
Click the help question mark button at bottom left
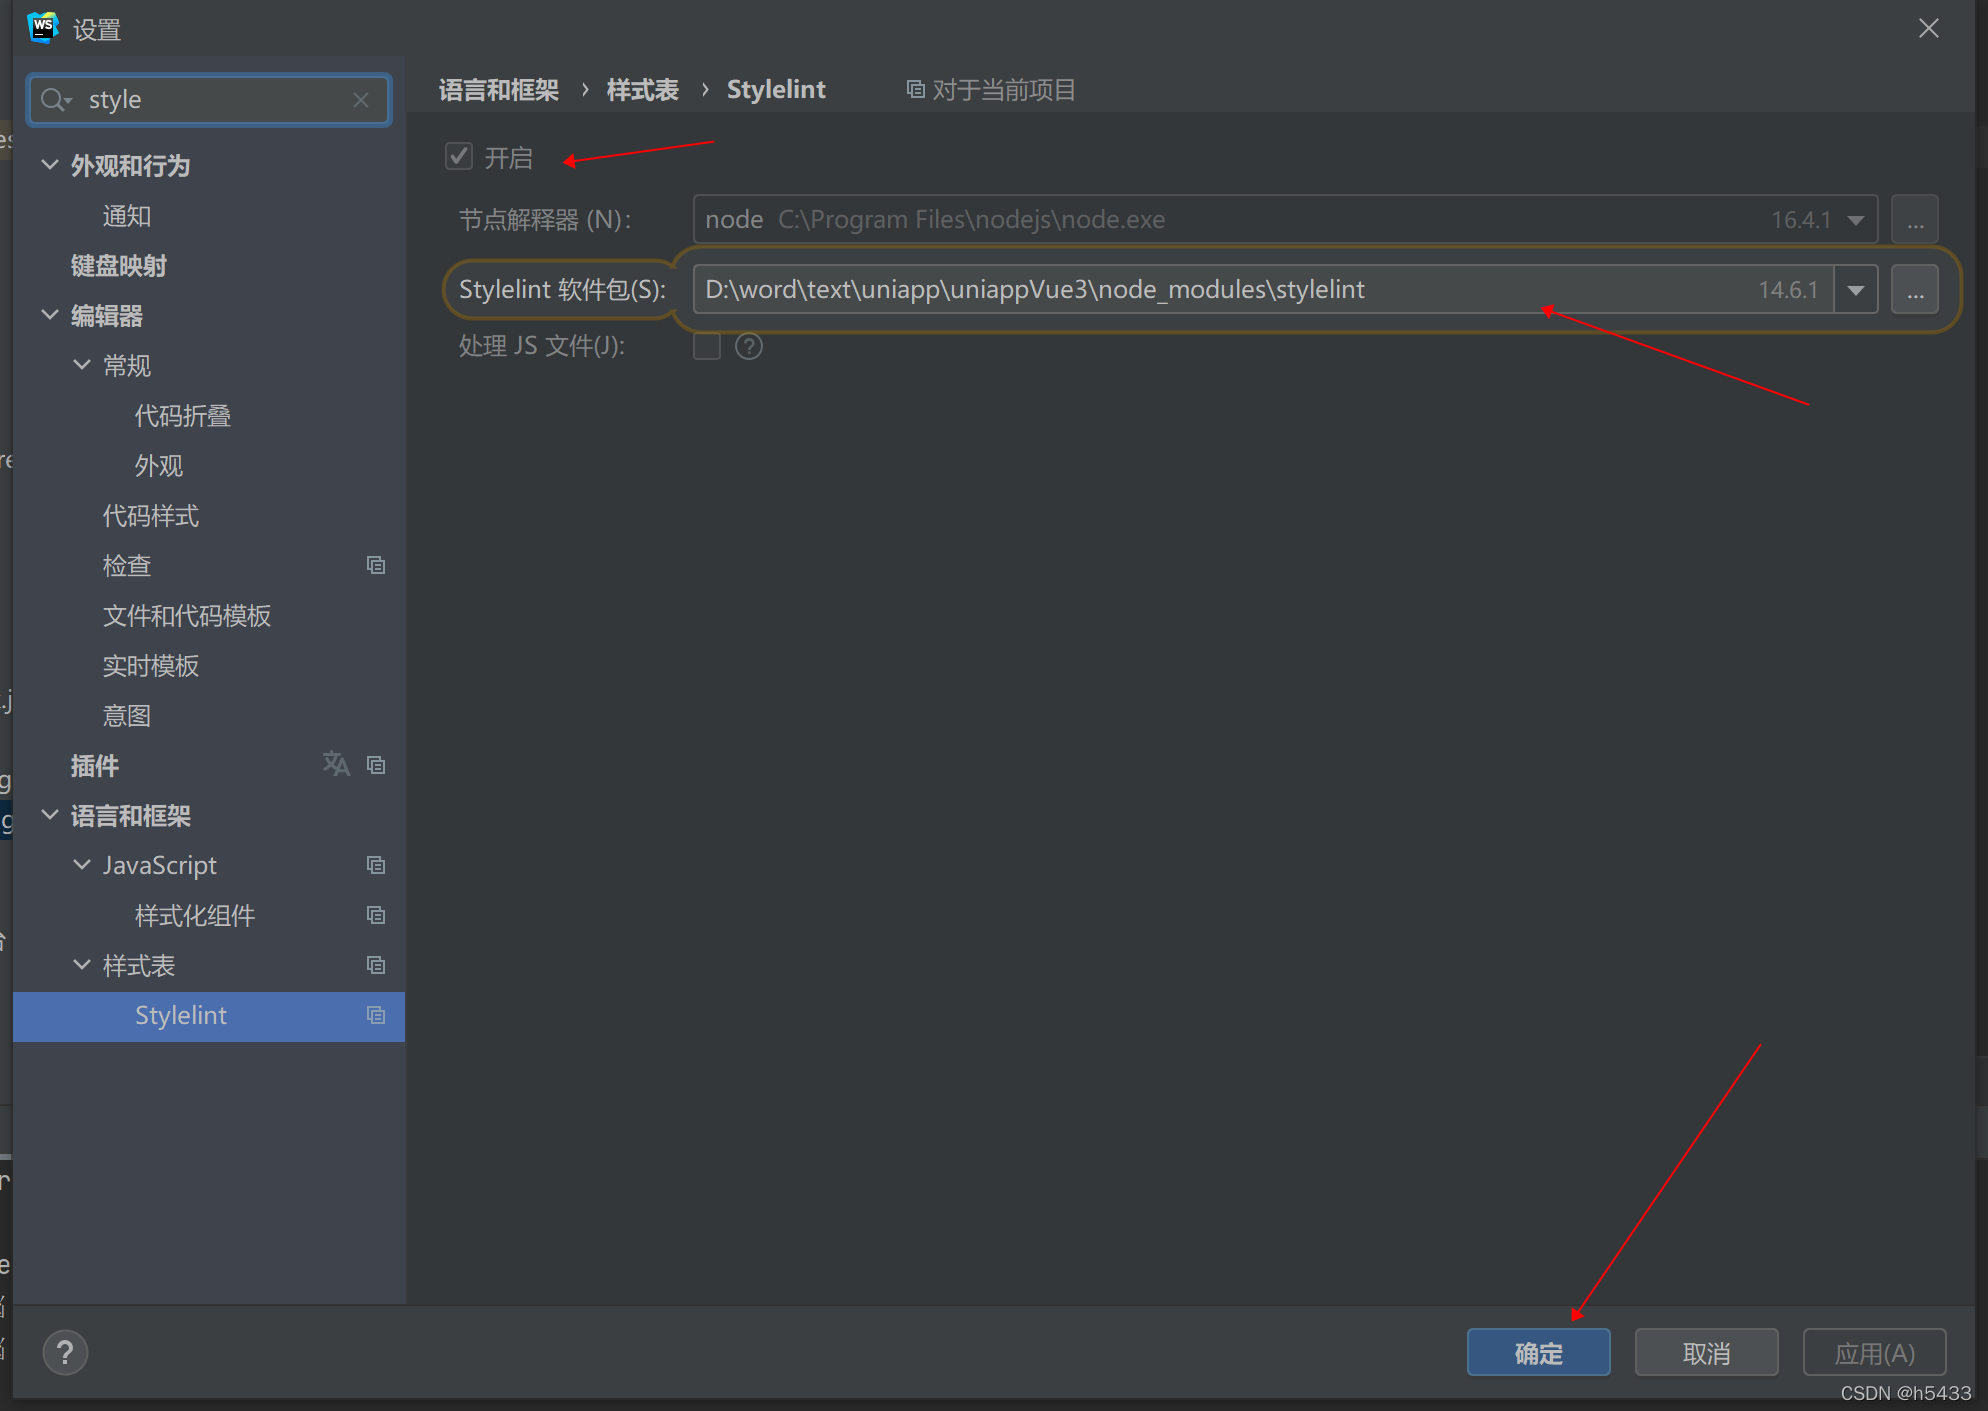pos(65,1353)
